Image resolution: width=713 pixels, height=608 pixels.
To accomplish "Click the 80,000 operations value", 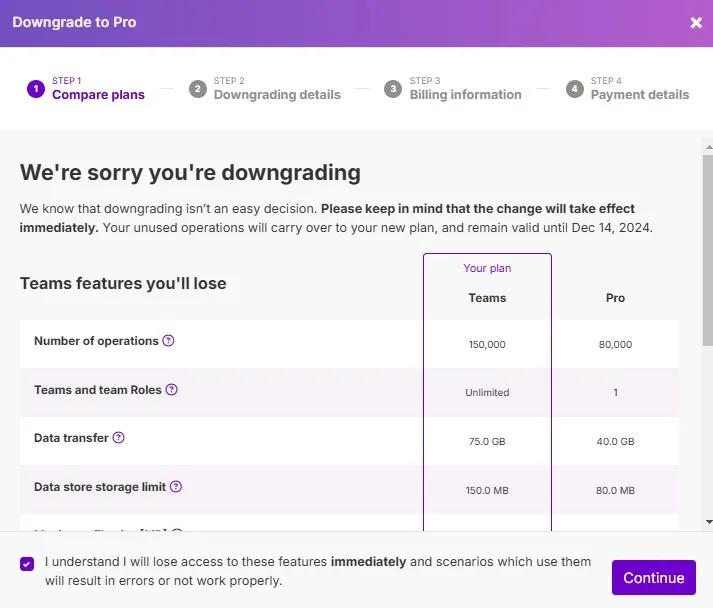I will coord(615,345).
